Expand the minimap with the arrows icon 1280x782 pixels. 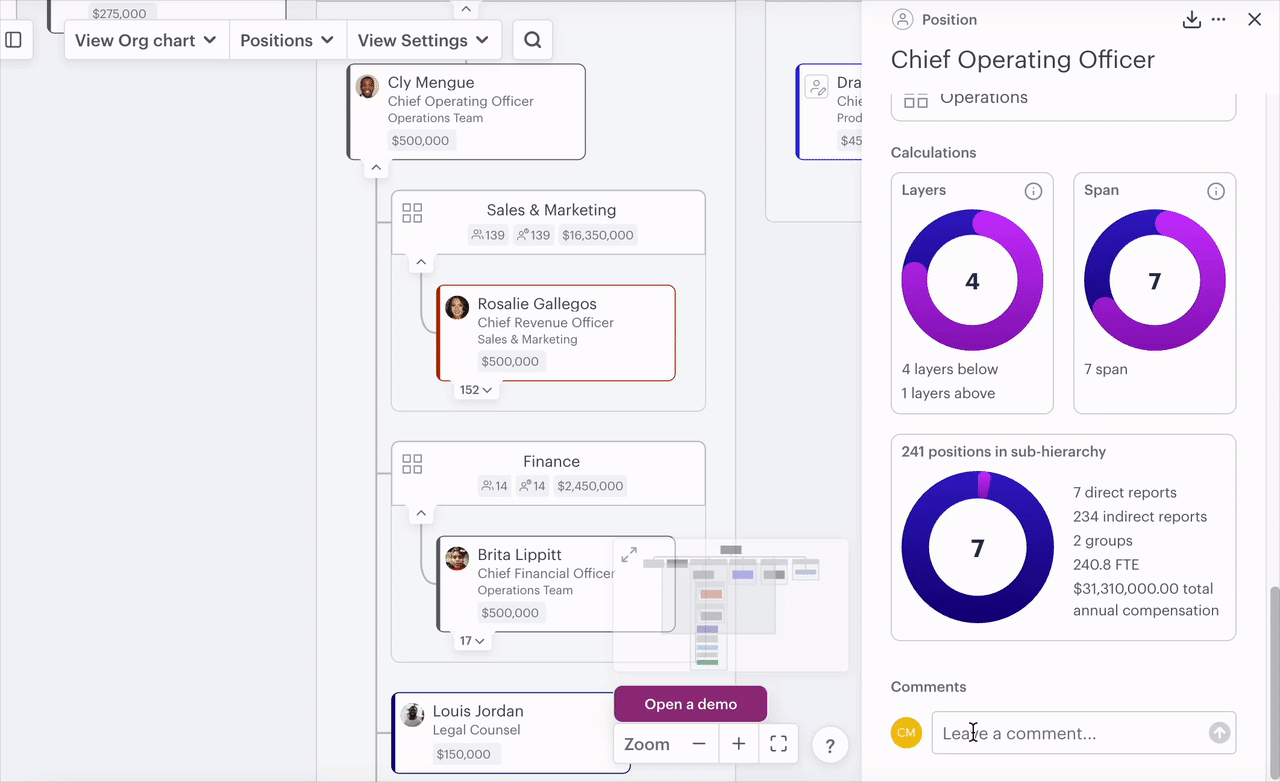coord(629,554)
